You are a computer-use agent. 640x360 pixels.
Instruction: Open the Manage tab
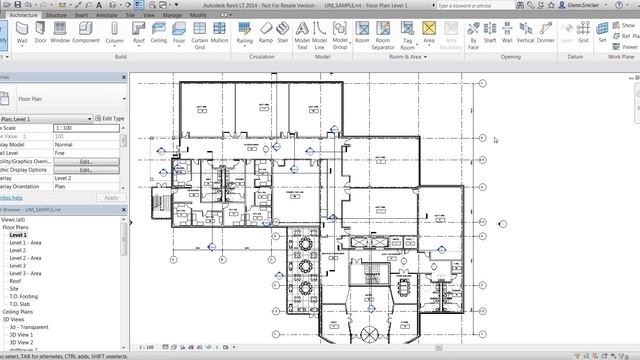(x=172, y=15)
